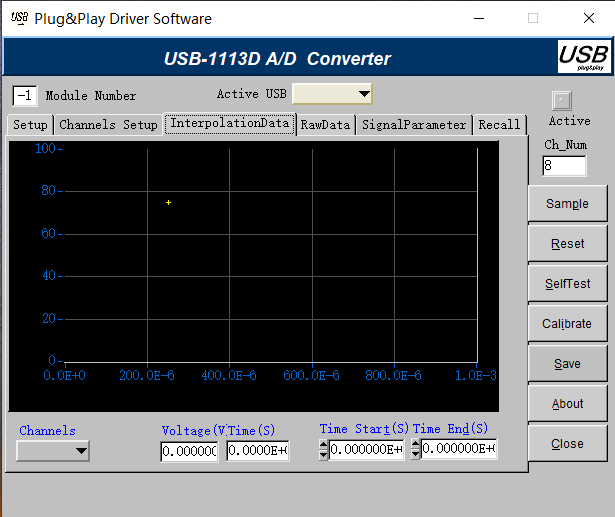Minimize the Plug&Play Driver Software window

(479, 18)
